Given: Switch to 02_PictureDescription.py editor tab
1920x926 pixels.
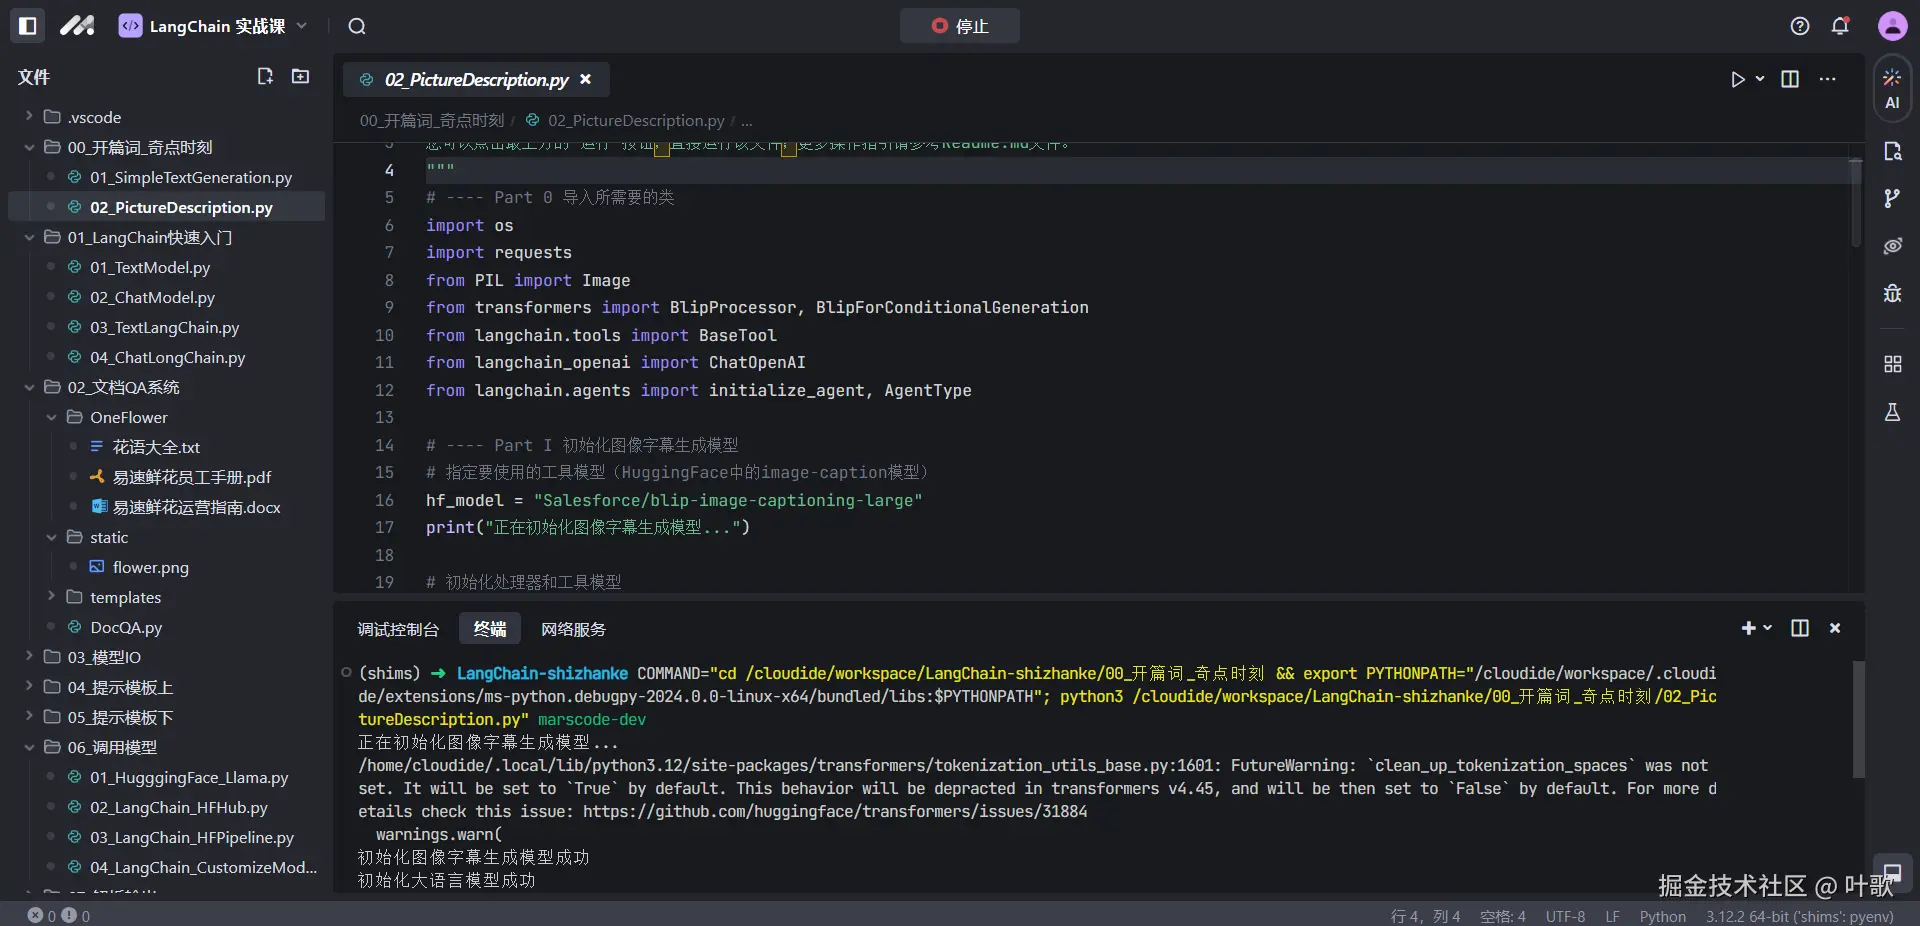Looking at the screenshot, I should point(476,79).
